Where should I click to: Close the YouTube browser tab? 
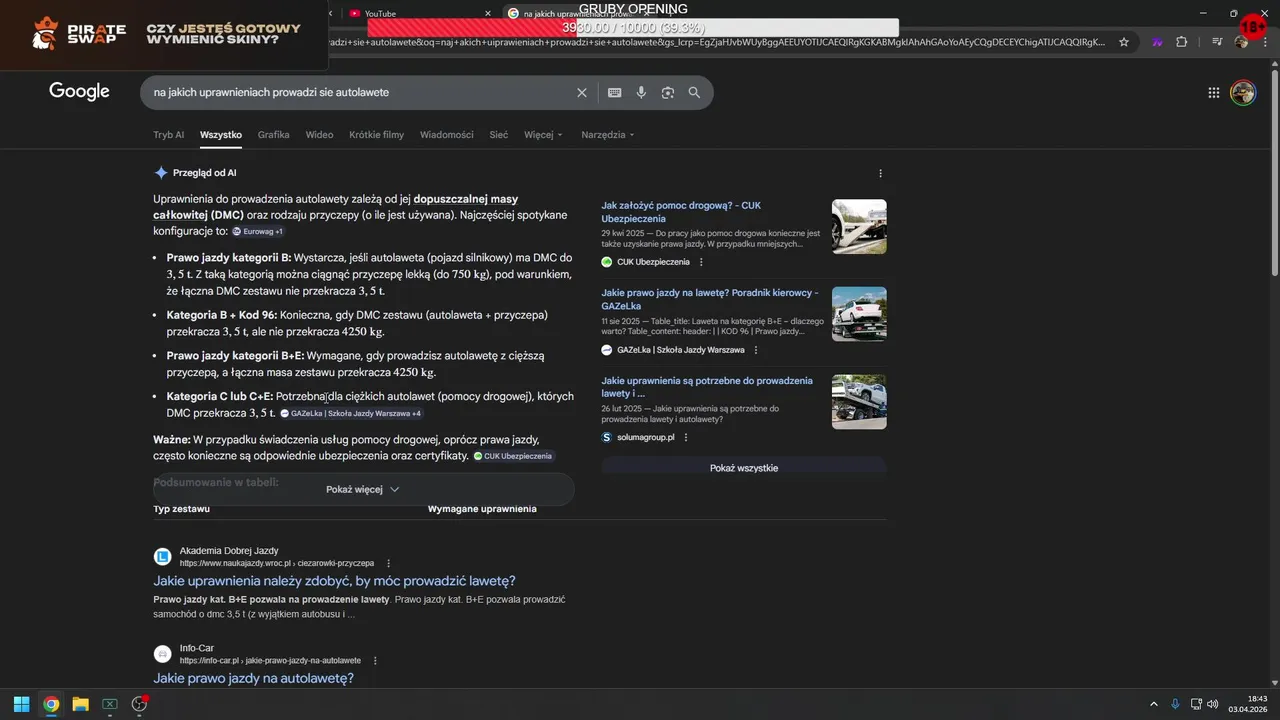coord(488,13)
